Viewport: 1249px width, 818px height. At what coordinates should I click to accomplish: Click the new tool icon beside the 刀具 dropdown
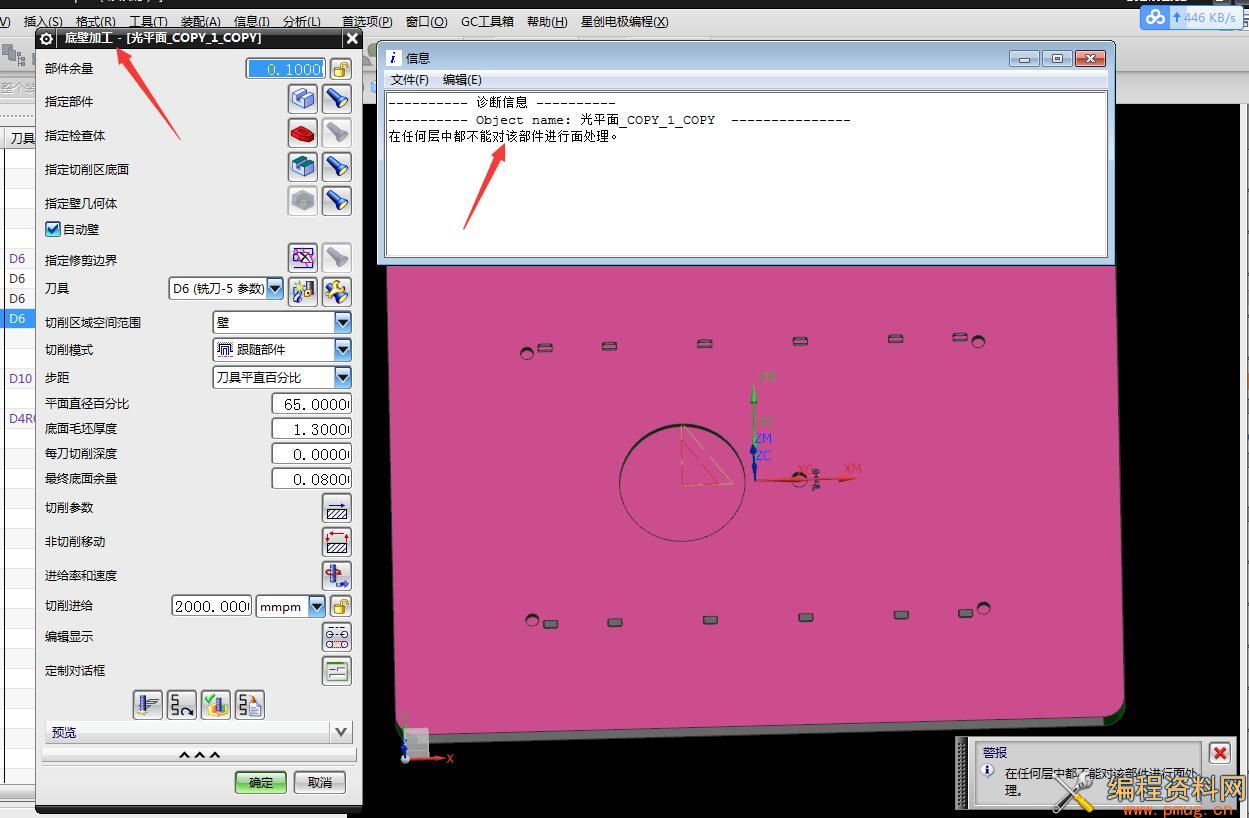point(303,291)
